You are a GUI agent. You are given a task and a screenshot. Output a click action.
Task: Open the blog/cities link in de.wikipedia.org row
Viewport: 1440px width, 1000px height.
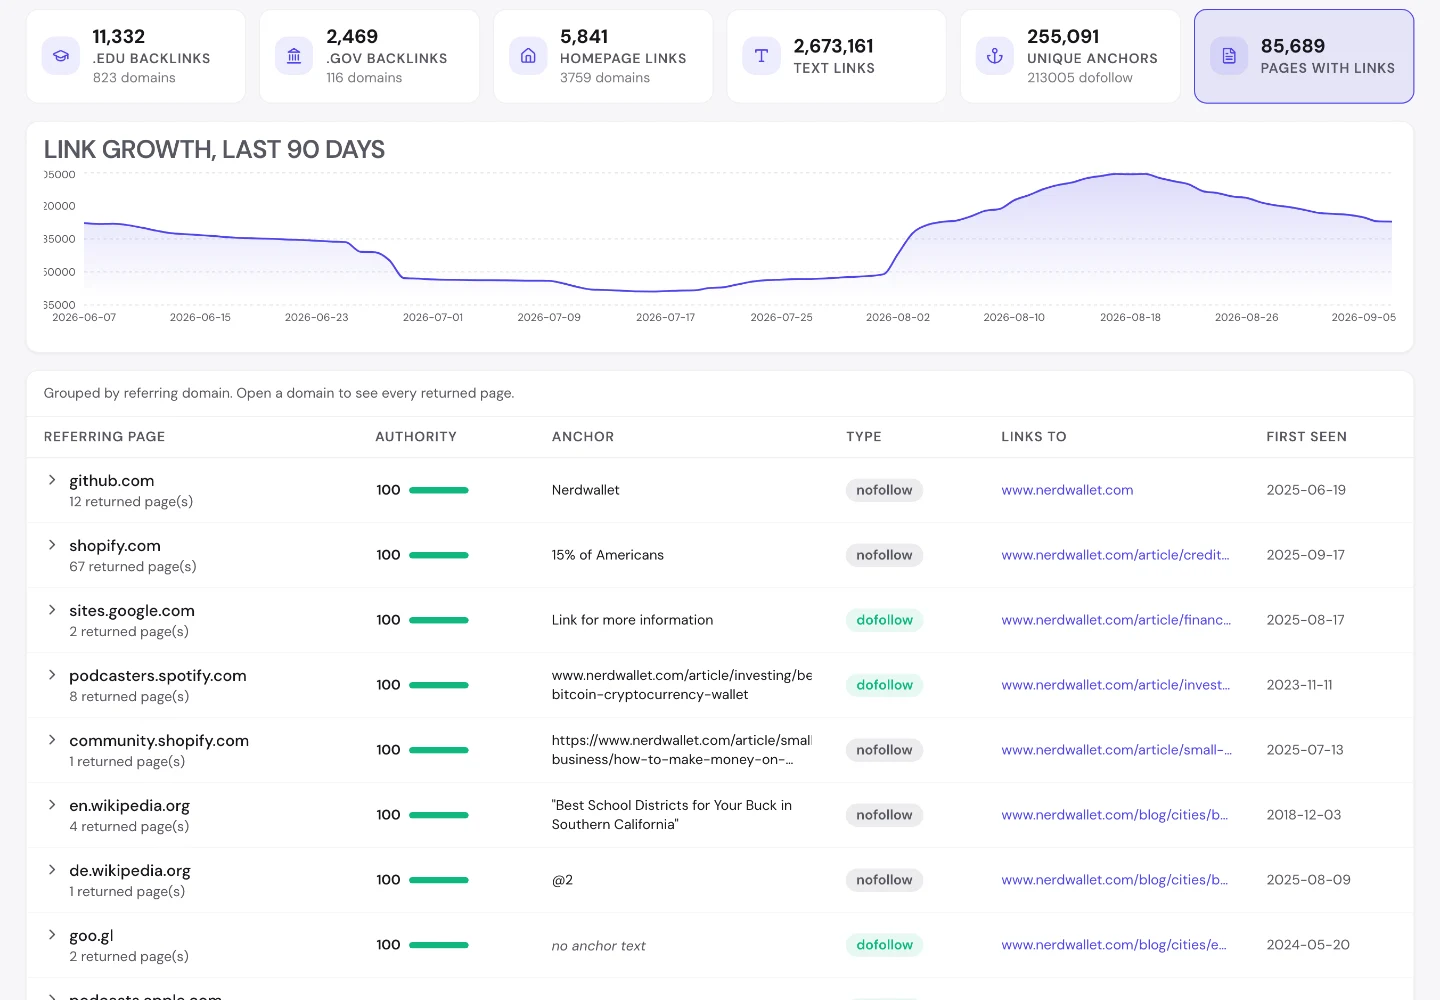(1114, 880)
